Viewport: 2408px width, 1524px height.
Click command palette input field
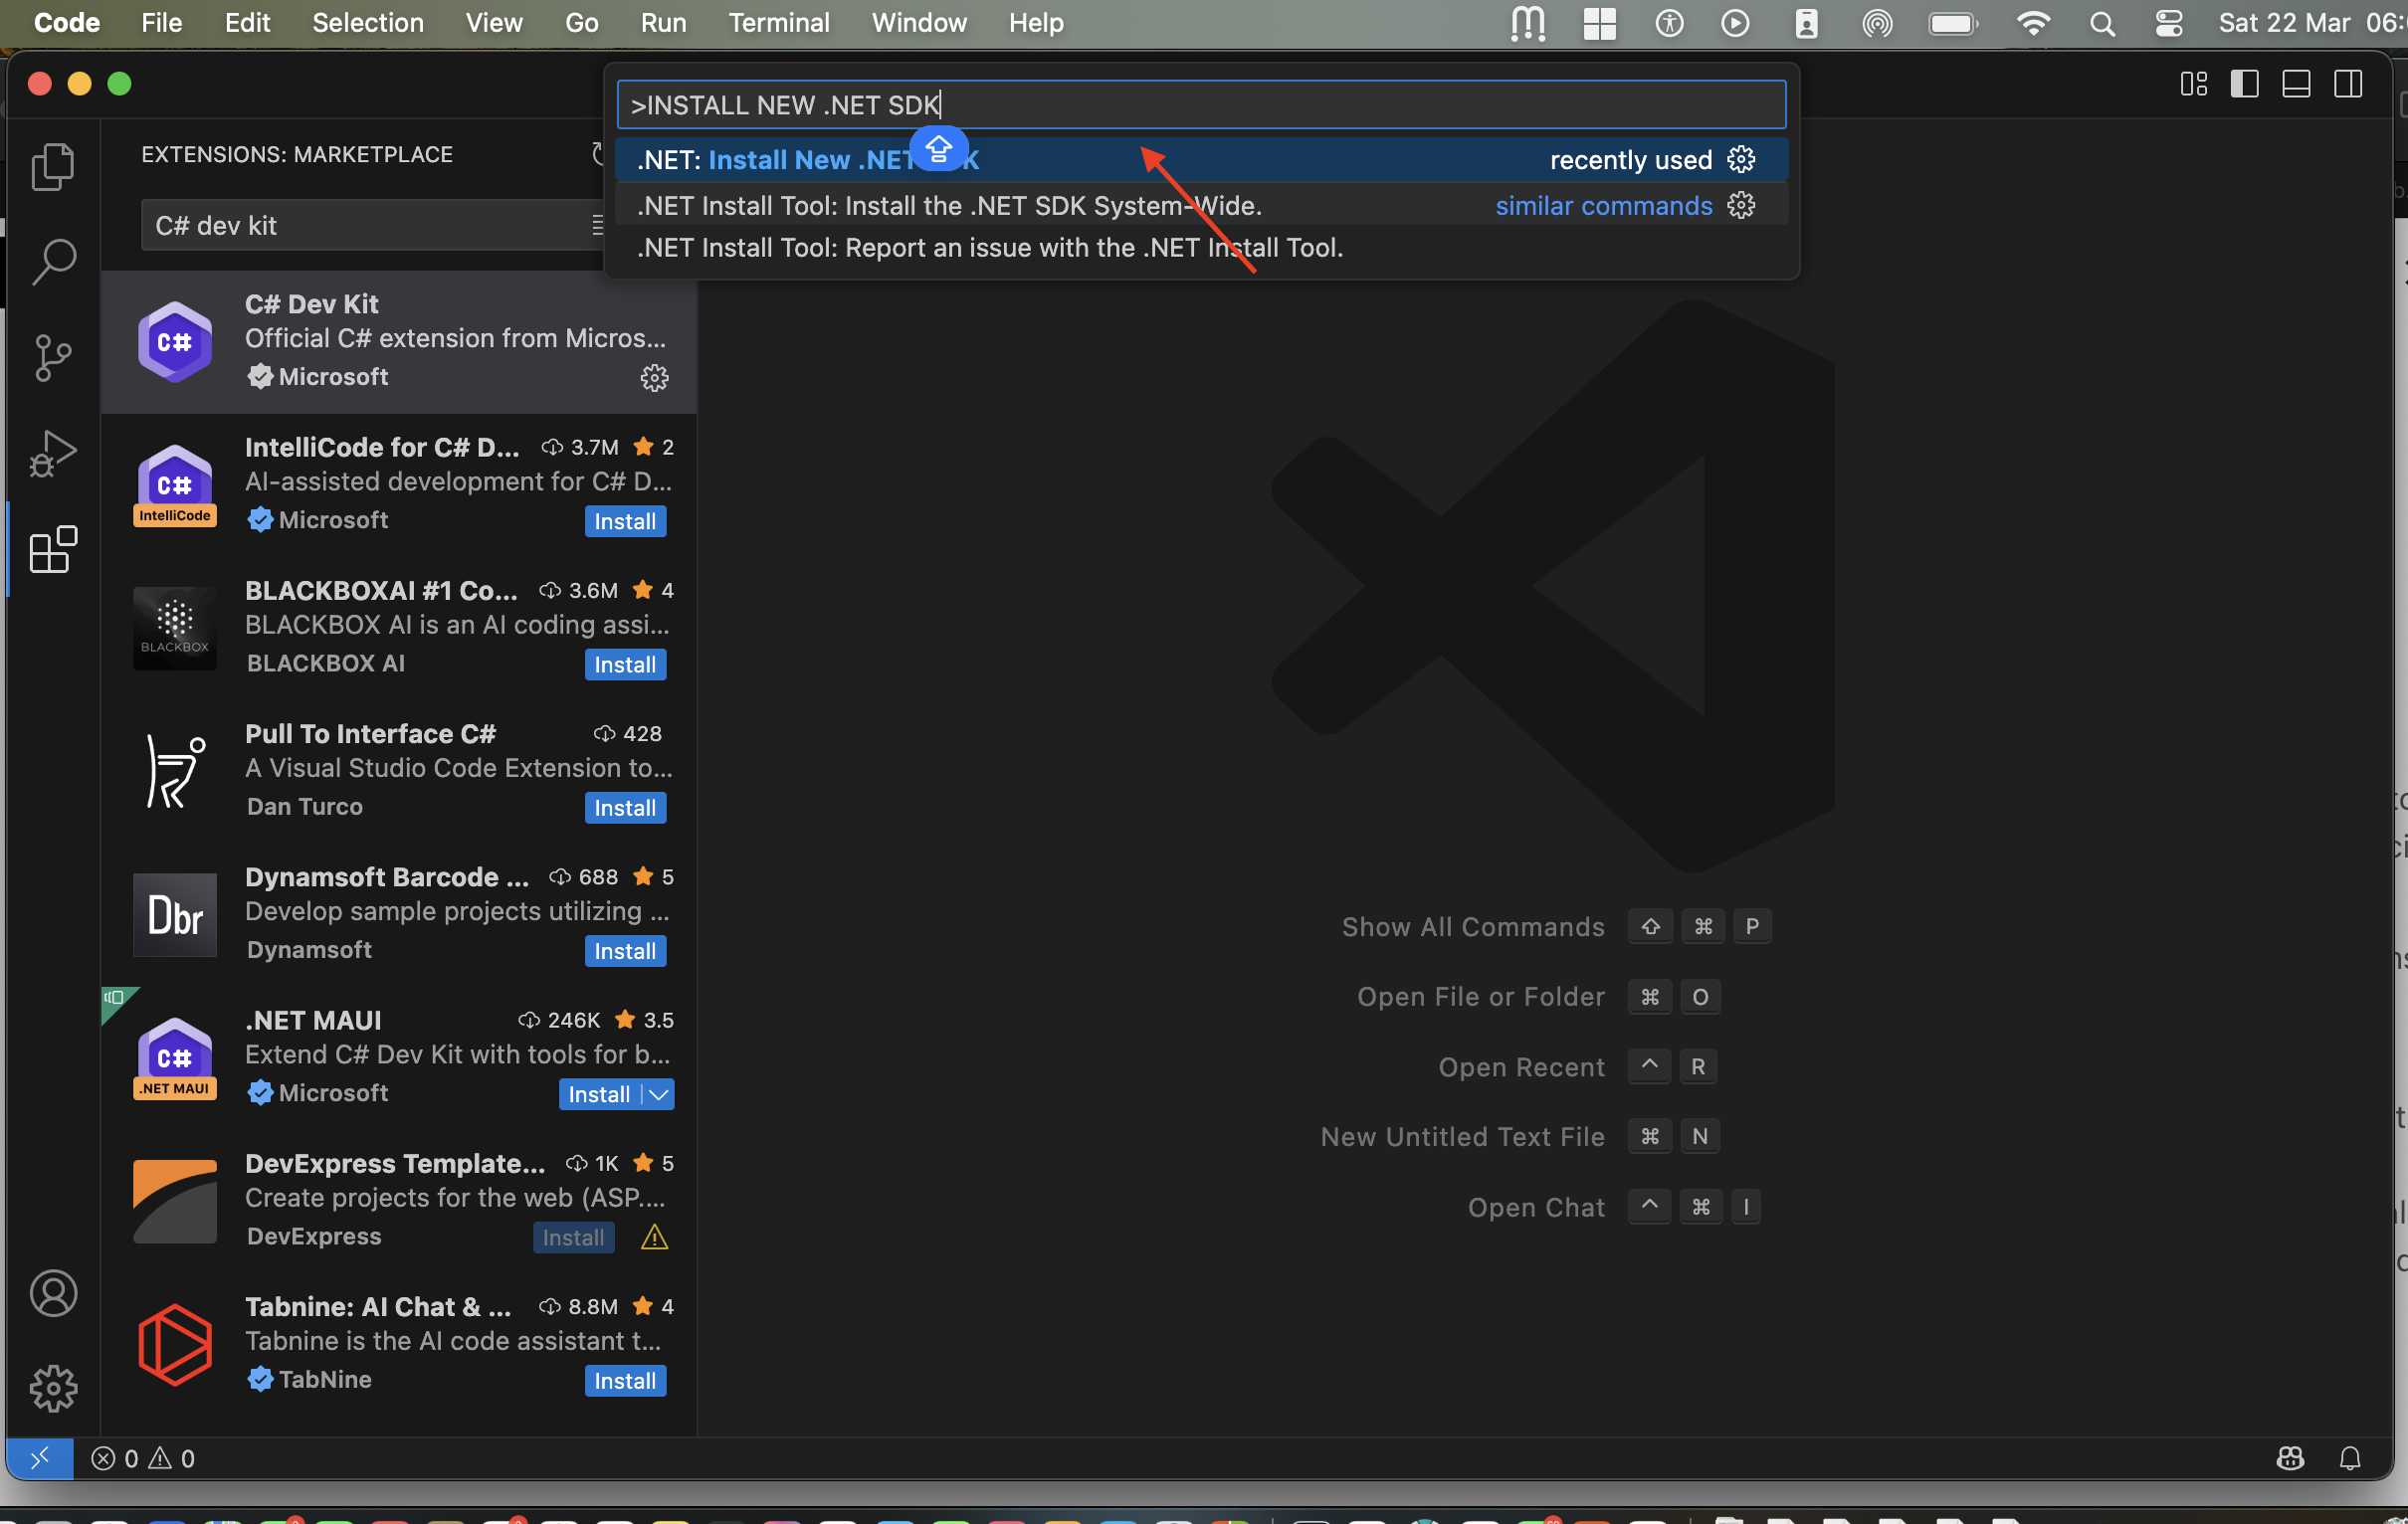tap(1201, 105)
